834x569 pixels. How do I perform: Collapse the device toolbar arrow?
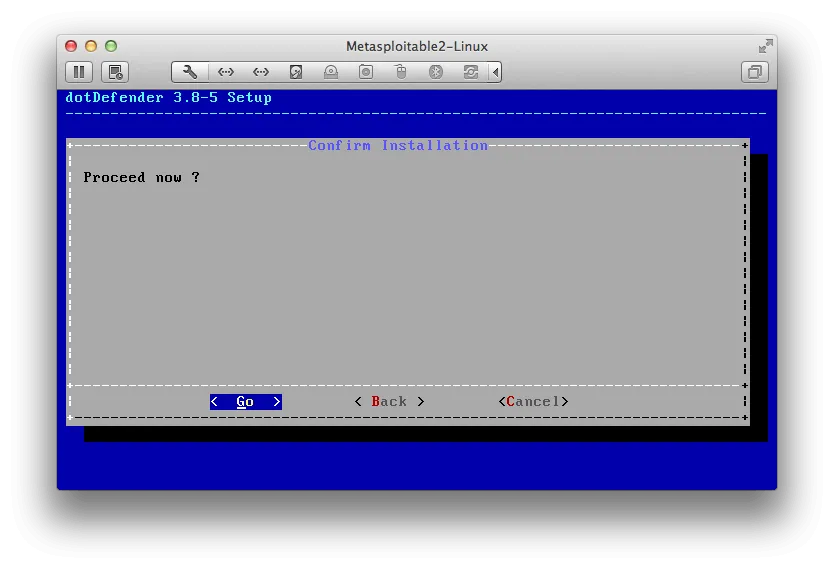pyautogui.click(x=495, y=72)
